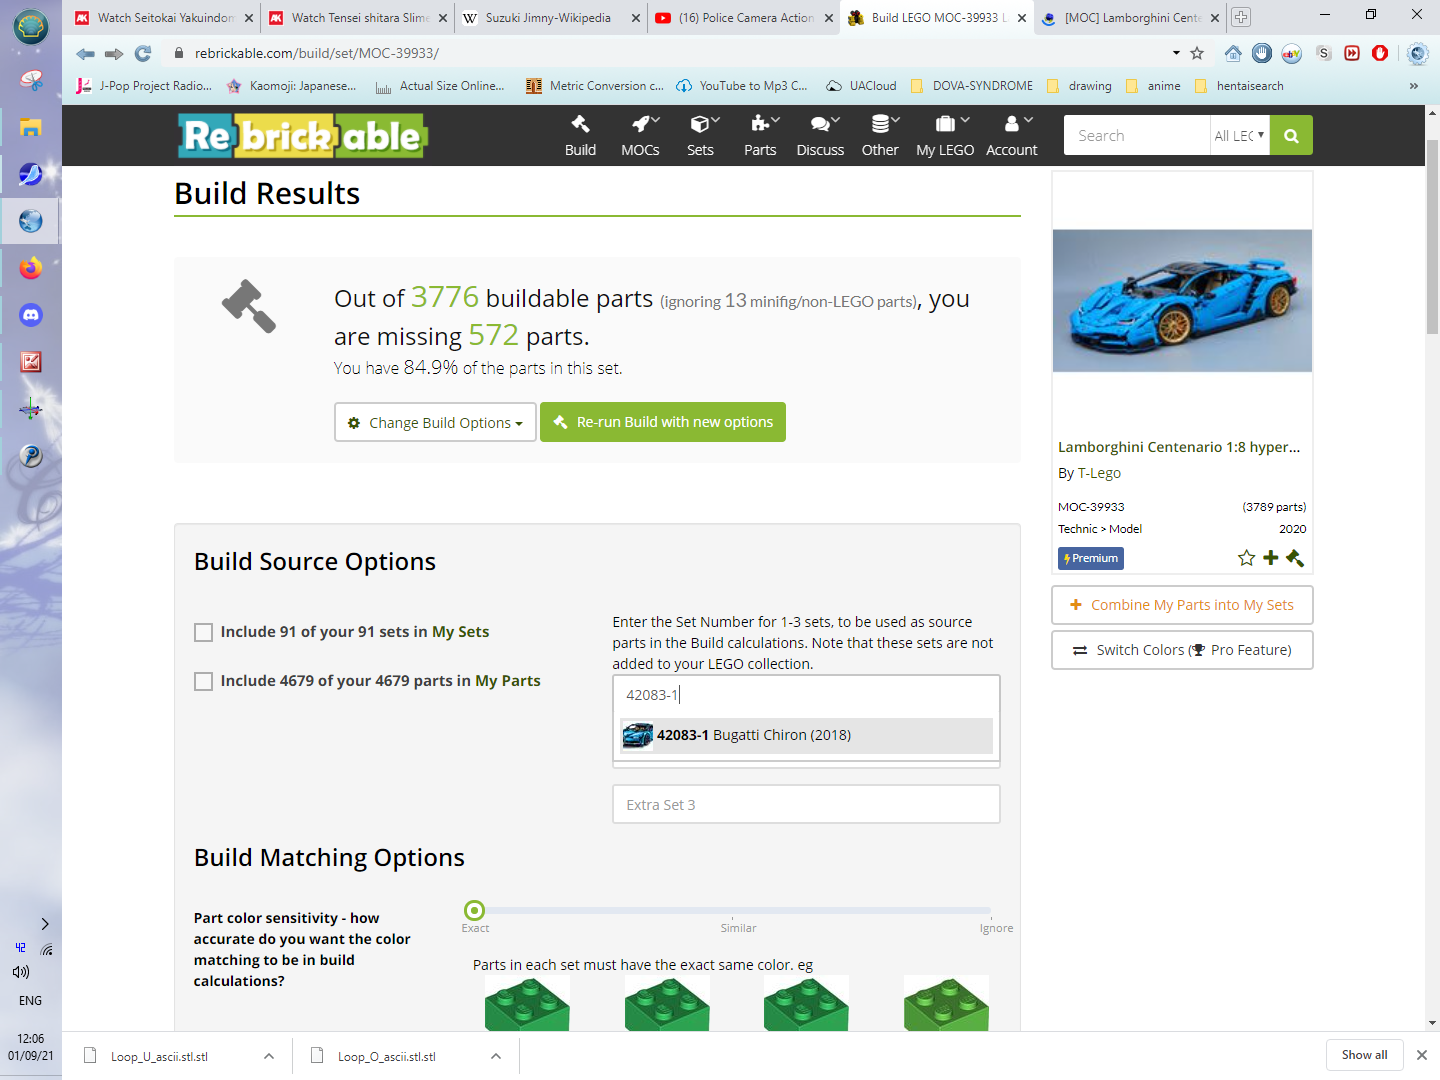
Task: Close the downloads bar with the X
Action: pos(1421,1055)
